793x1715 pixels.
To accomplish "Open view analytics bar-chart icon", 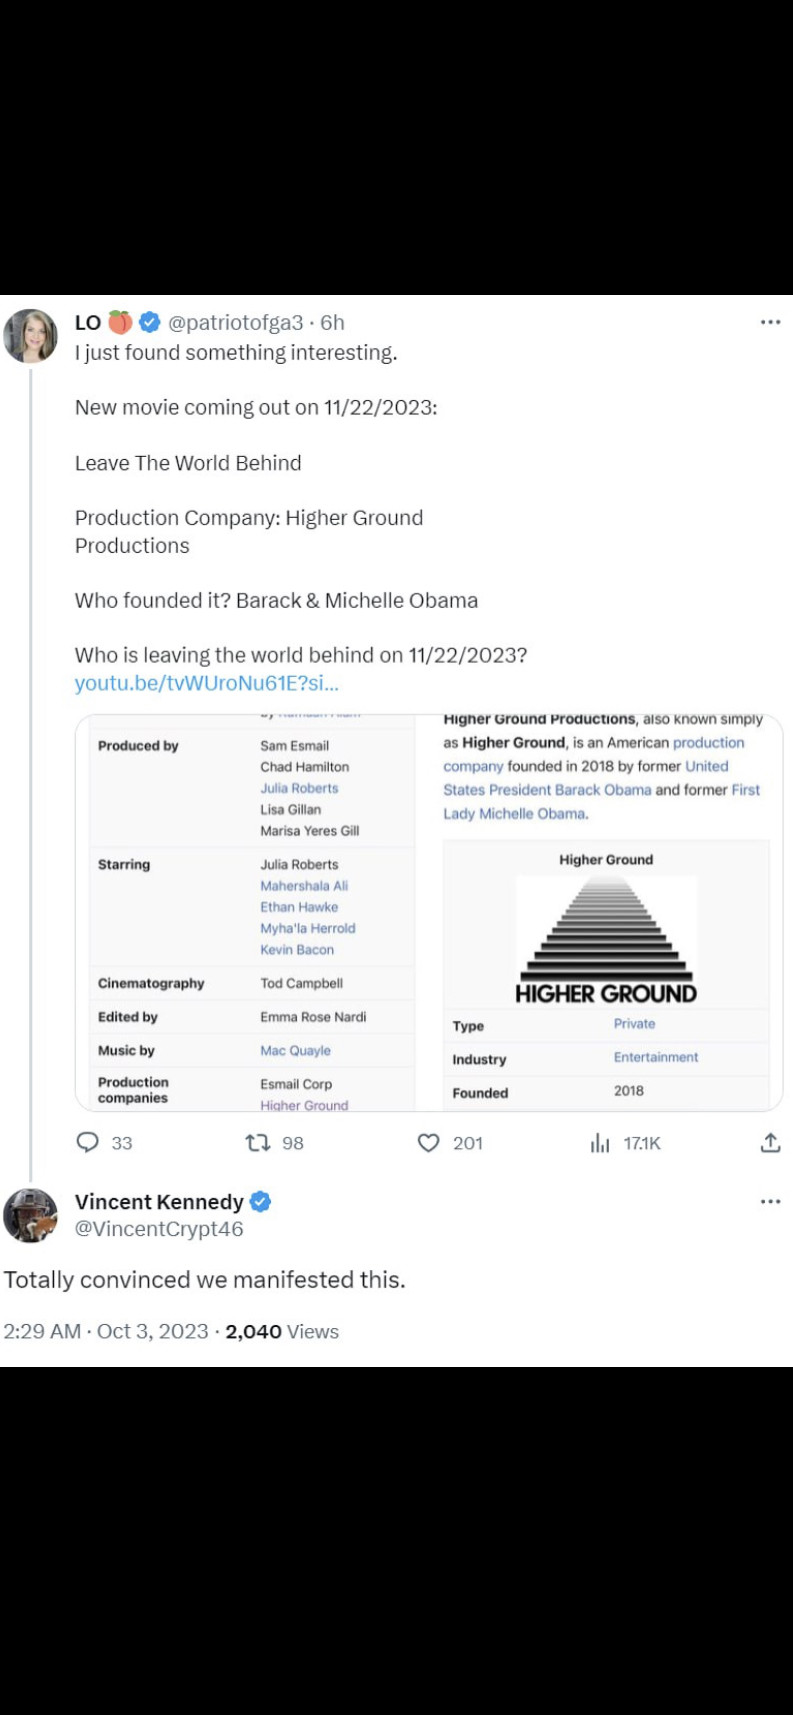I will pyautogui.click(x=600, y=1142).
